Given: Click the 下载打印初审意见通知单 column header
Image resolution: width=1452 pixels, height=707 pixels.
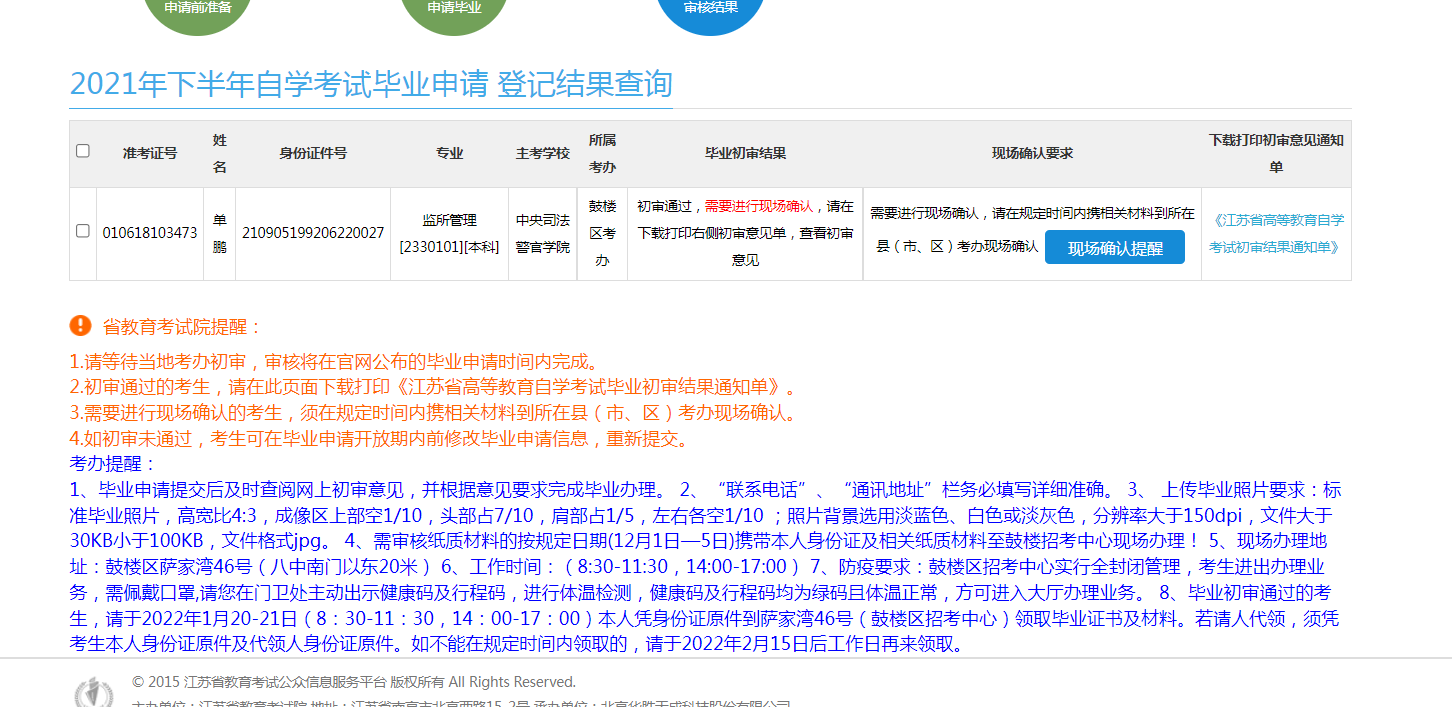Looking at the screenshot, I should [1276, 153].
